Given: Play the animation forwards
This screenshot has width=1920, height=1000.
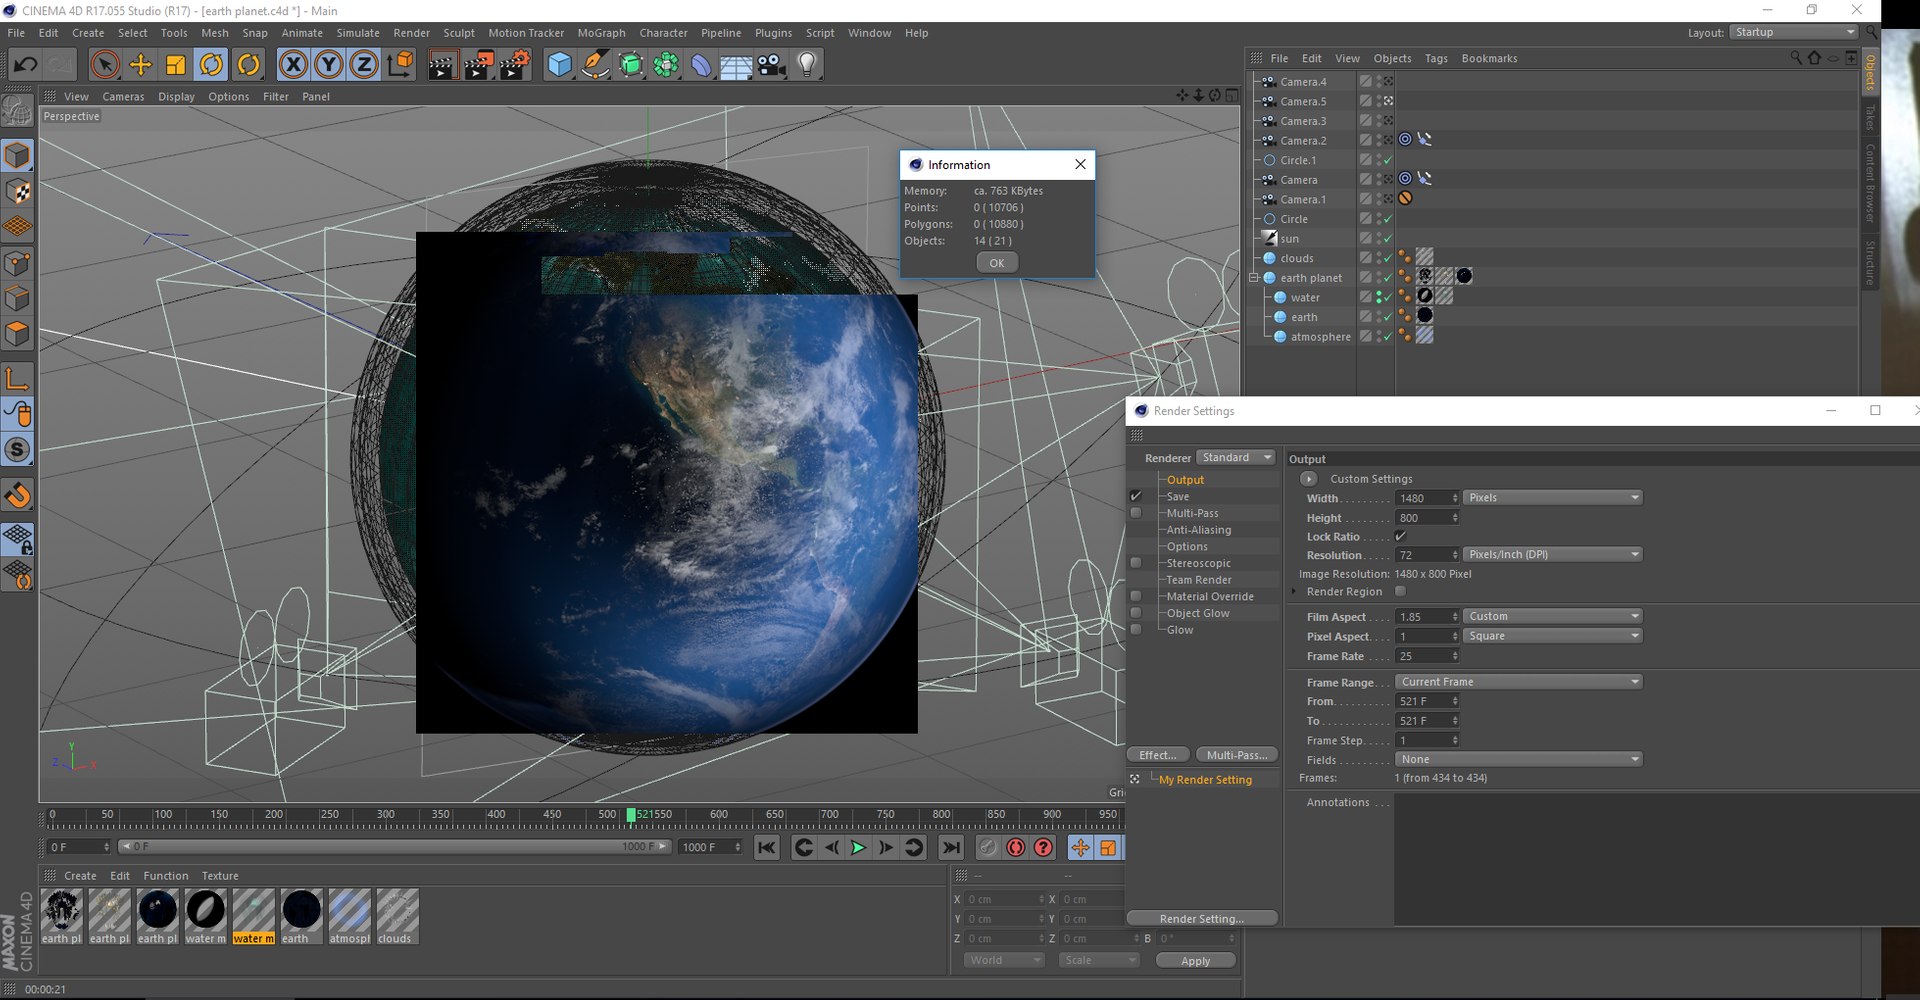Looking at the screenshot, I should coord(858,848).
